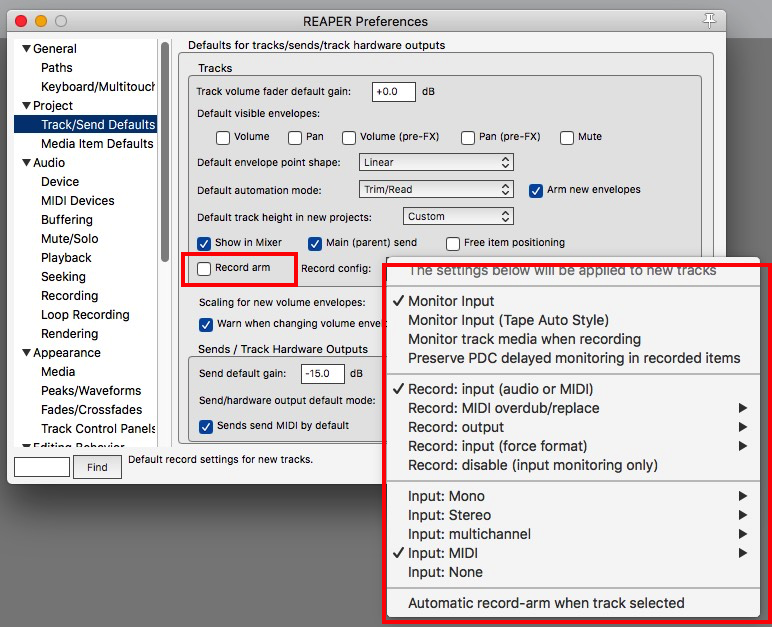Enable the Pan envelope checkbox
This screenshot has height=627, width=772.
[295, 137]
